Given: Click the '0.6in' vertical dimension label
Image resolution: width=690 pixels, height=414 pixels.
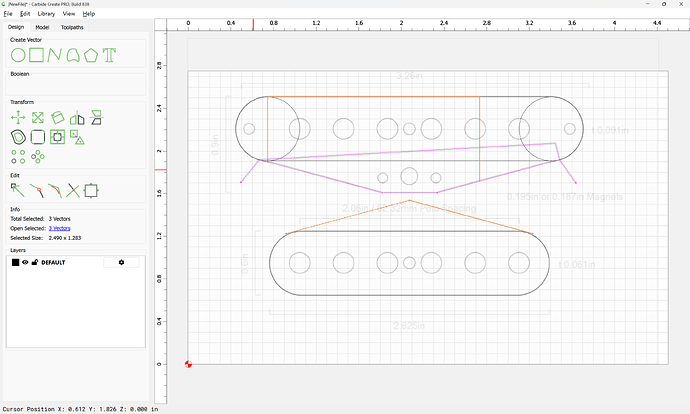Looking at the screenshot, I should [245, 264].
